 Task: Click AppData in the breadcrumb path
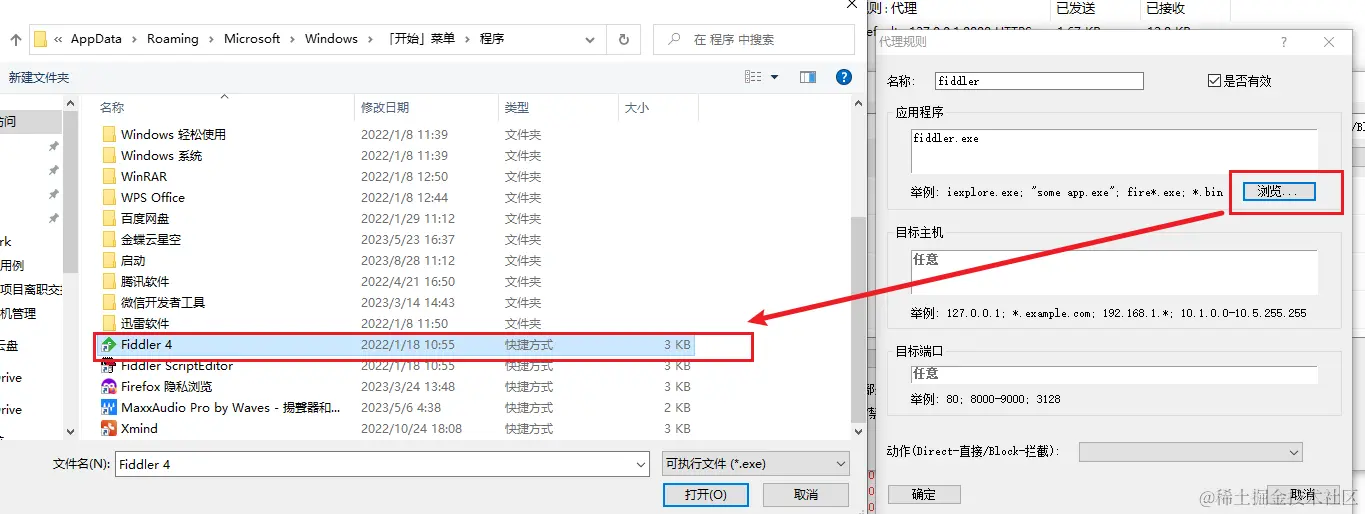(x=96, y=39)
